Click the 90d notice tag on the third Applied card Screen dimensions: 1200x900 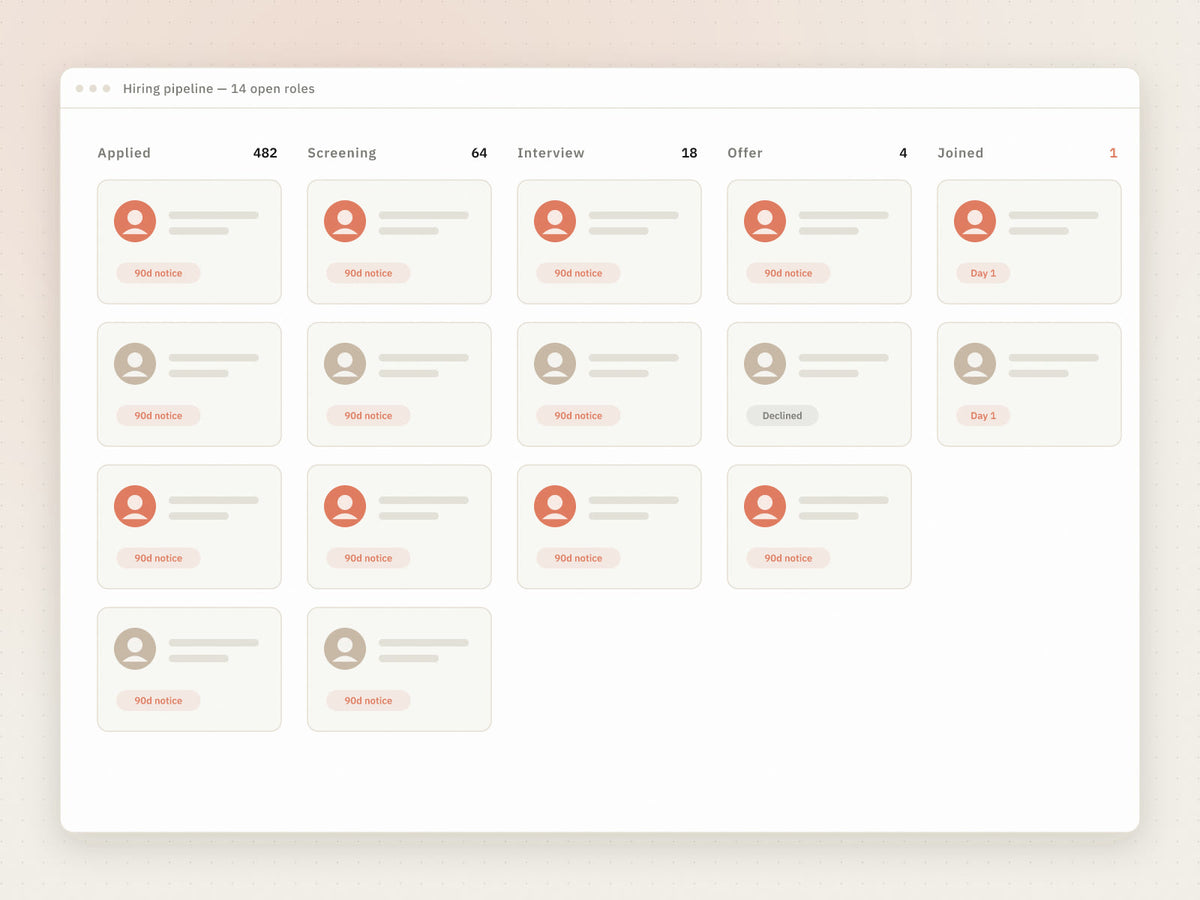tap(158, 558)
